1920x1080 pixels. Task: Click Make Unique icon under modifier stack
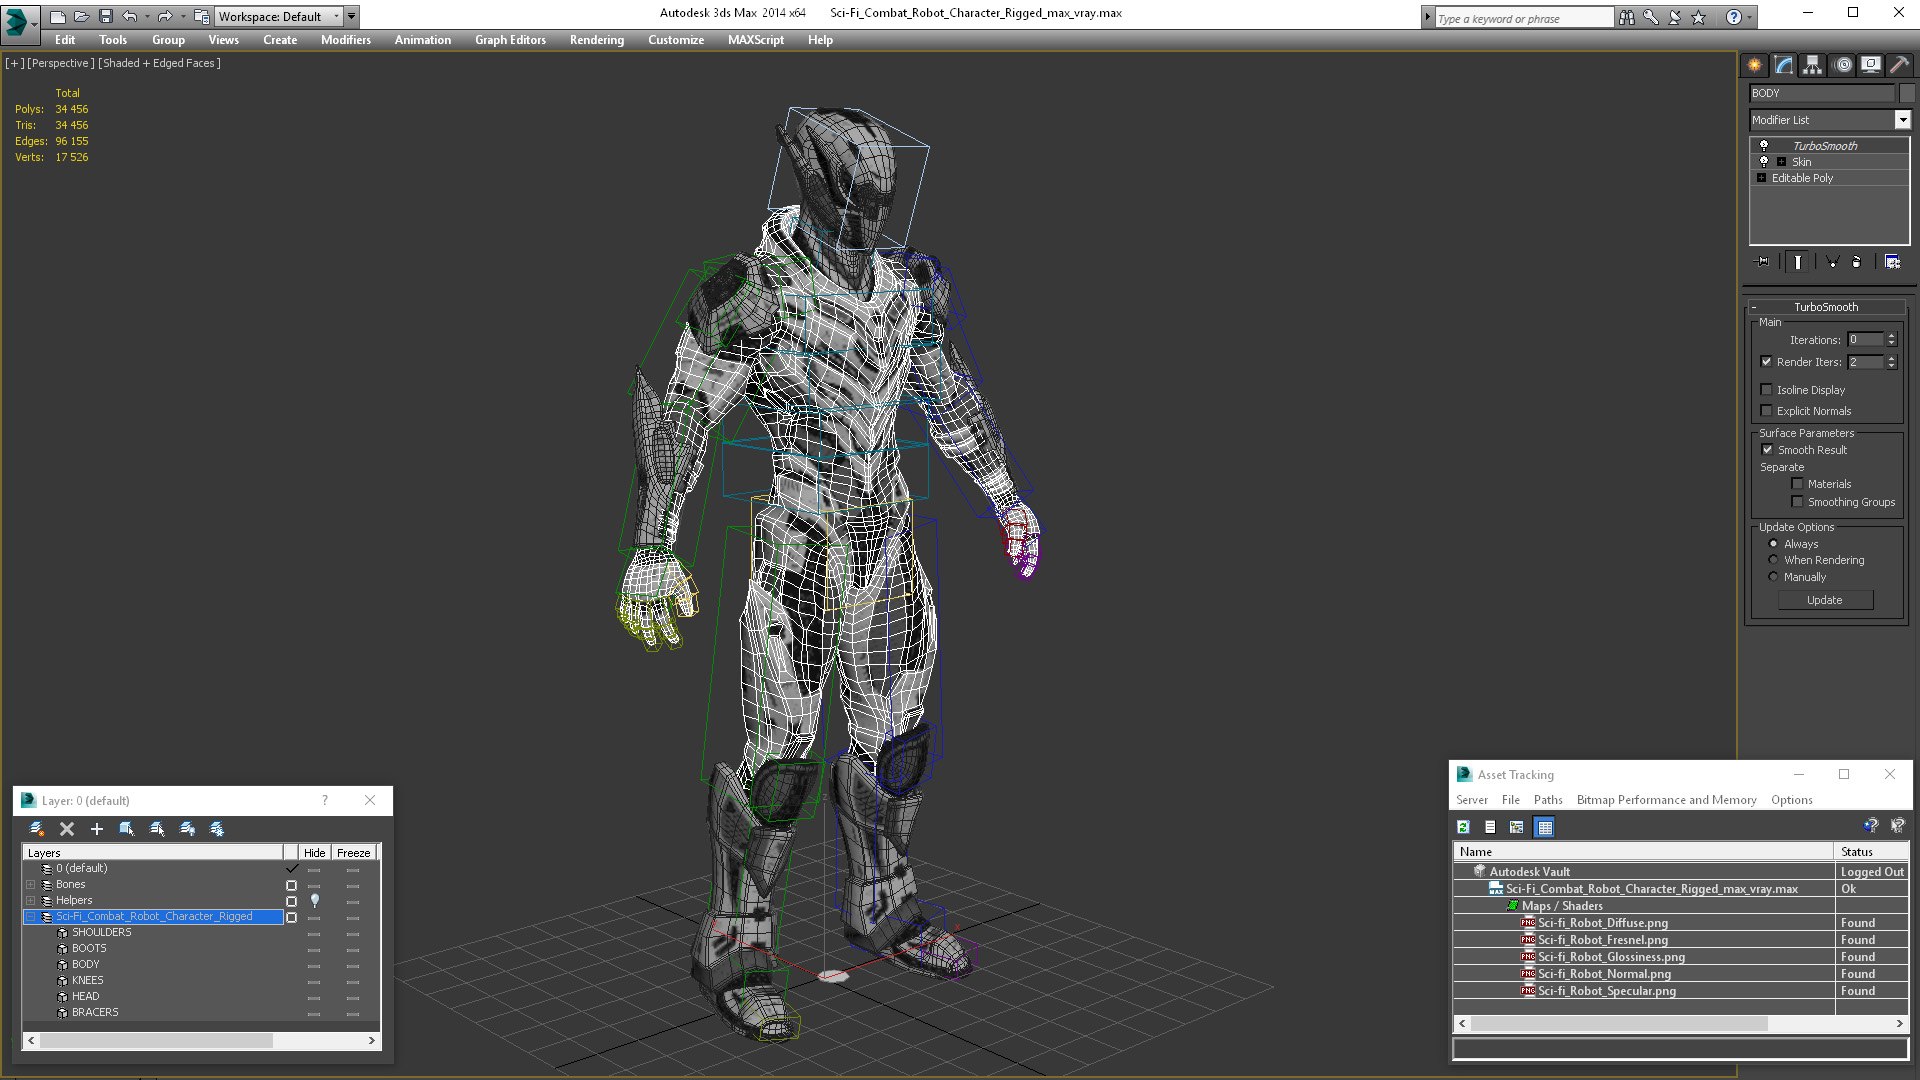click(x=1832, y=262)
